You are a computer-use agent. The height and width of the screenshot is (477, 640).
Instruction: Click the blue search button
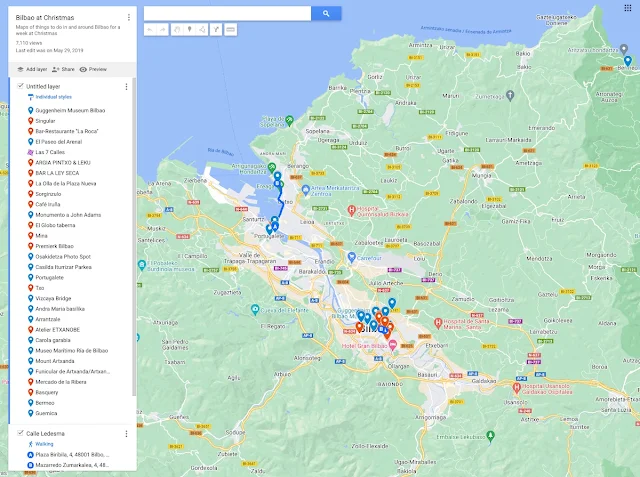coord(326,13)
